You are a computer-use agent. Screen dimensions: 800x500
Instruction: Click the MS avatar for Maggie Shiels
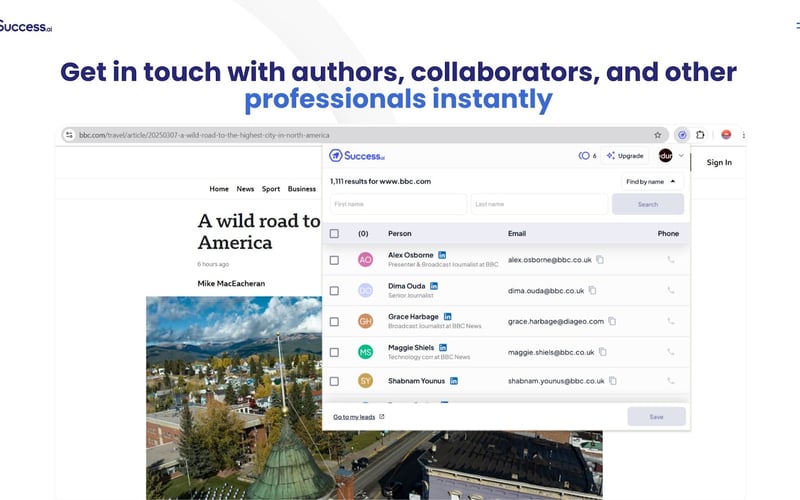365,352
